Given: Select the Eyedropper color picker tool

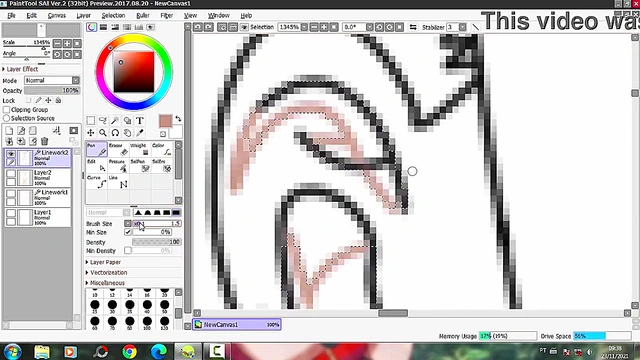Looking at the screenshot, I should 140,133.
